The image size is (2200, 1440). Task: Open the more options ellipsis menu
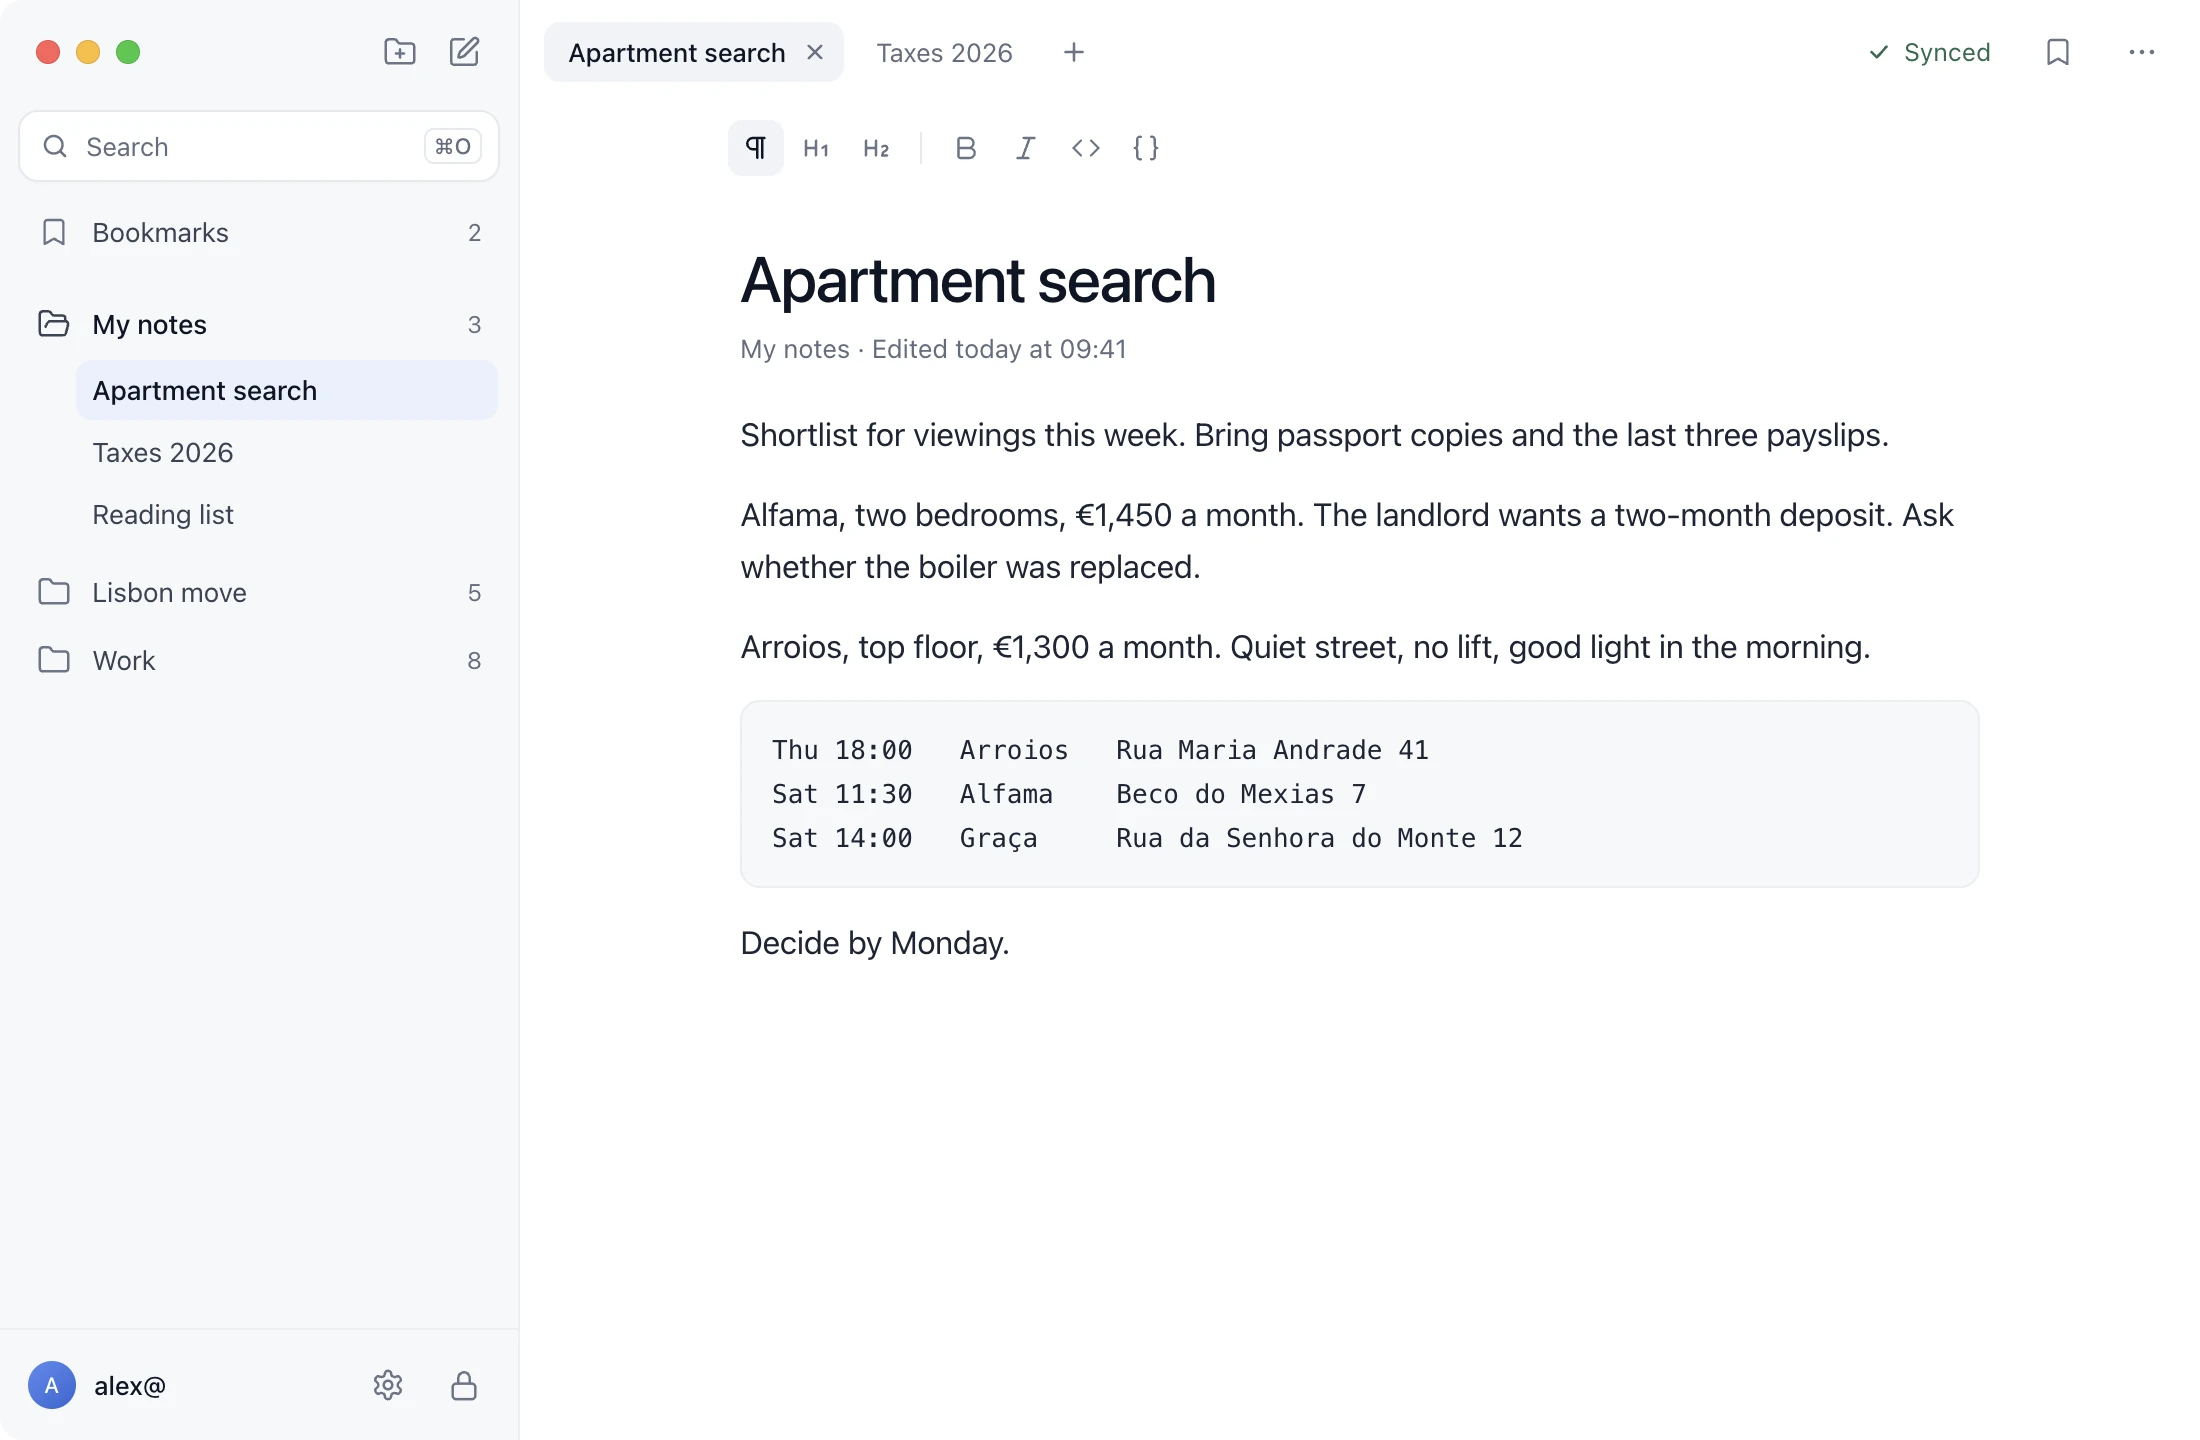click(2142, 52)
